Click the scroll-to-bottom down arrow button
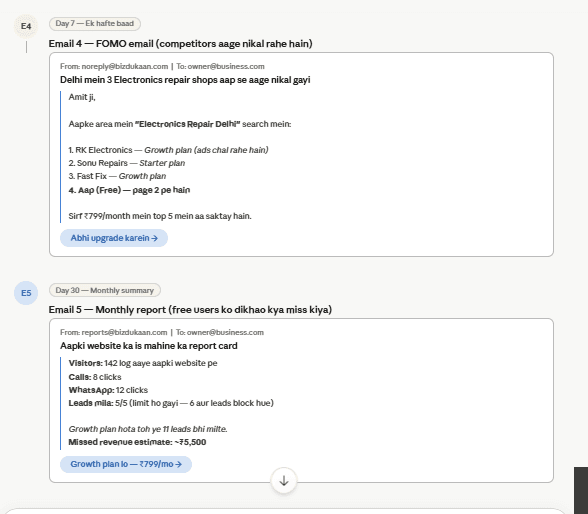The width and height of the screenshot is (588, 514). click(284, 480)
